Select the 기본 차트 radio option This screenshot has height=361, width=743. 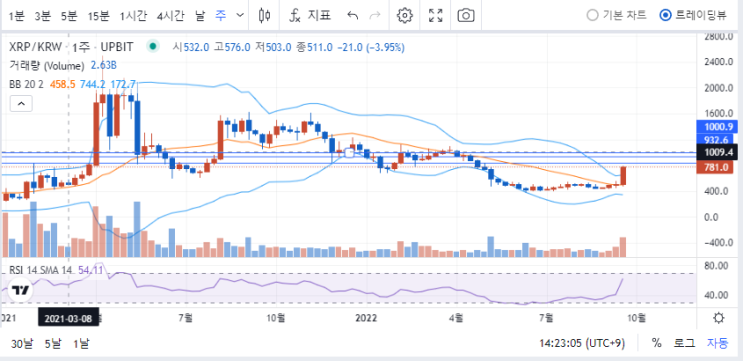pos(616,15)
